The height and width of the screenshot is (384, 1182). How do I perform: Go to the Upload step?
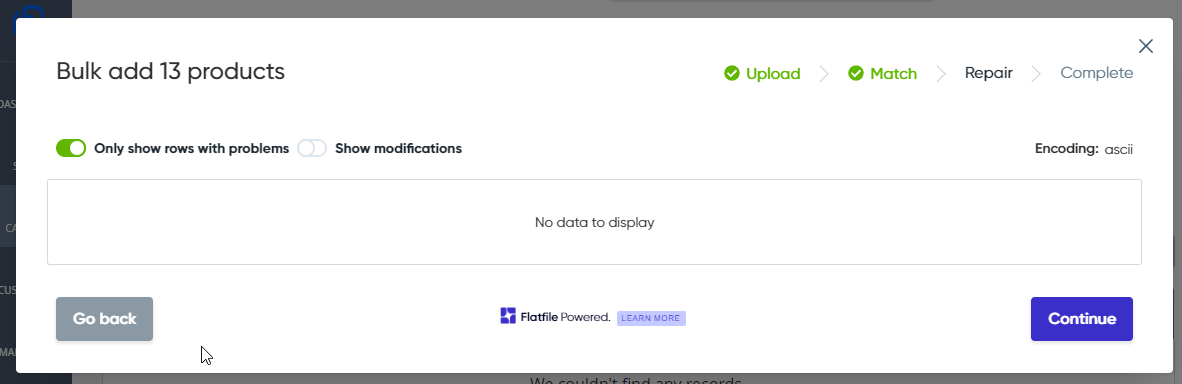pos(773,73)
